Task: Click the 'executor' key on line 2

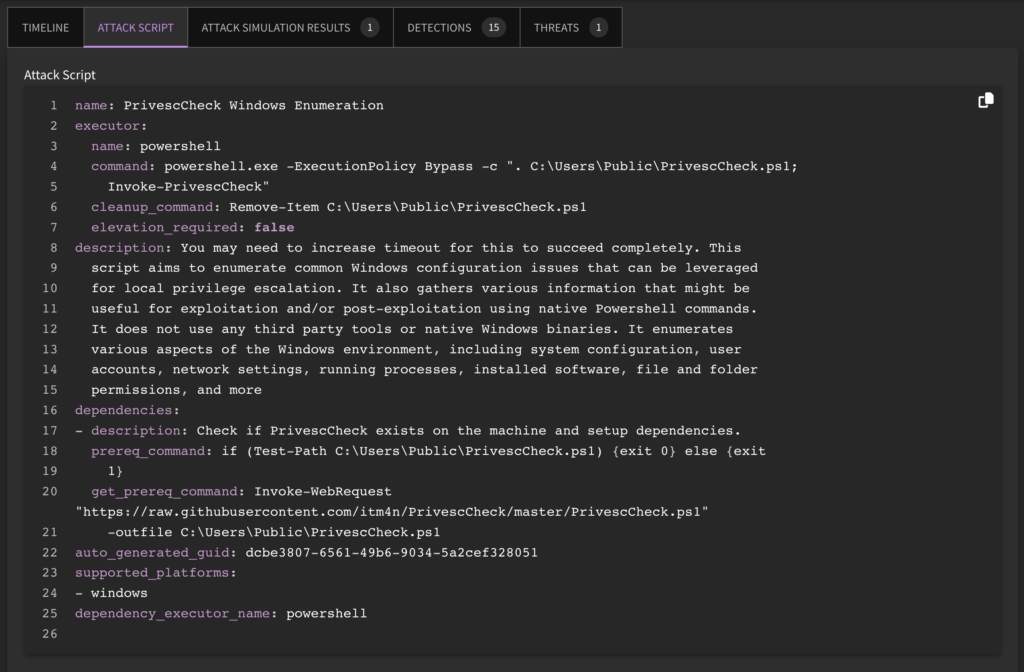Action: click(x=107, y=126)
